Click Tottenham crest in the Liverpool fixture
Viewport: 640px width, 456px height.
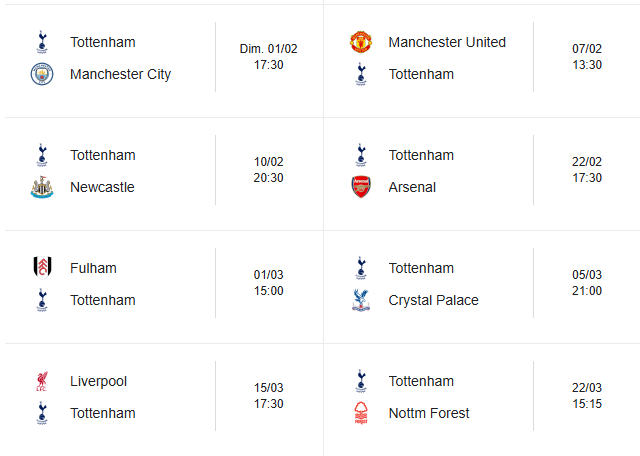pos(41,413)
